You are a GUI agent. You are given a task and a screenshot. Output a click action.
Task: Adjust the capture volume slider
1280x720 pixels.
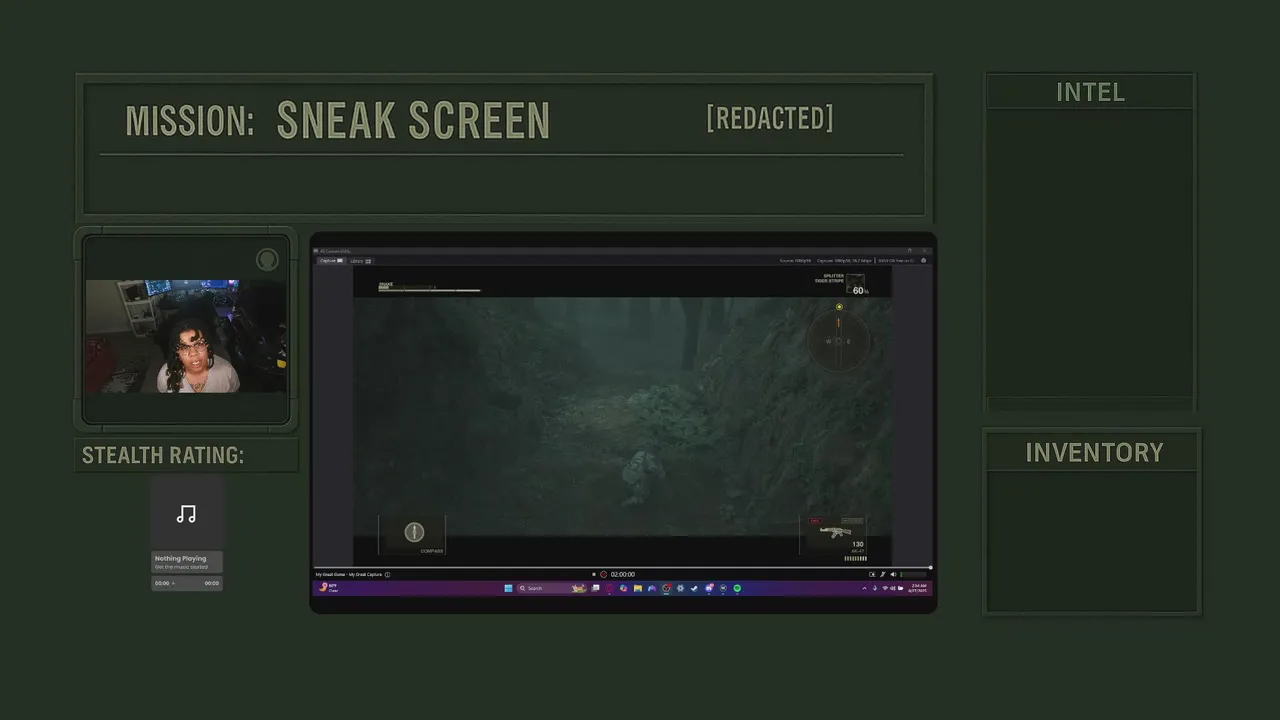coord(913,574)
